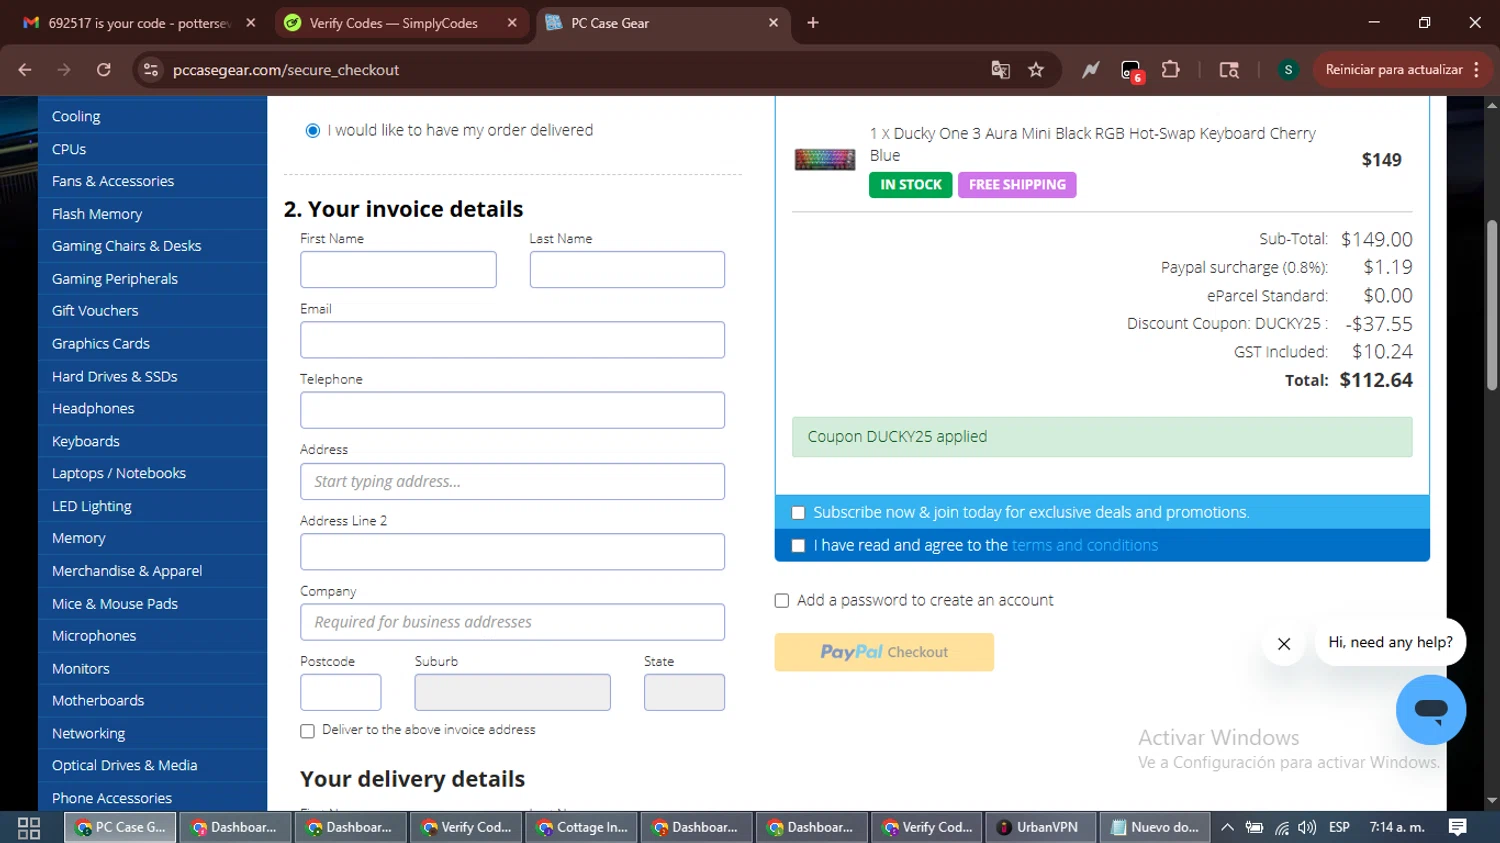The height and width of the screenshot is (843, 1500).
Task: Open the Chrome three-dot menu
Action: (1476, 70)
